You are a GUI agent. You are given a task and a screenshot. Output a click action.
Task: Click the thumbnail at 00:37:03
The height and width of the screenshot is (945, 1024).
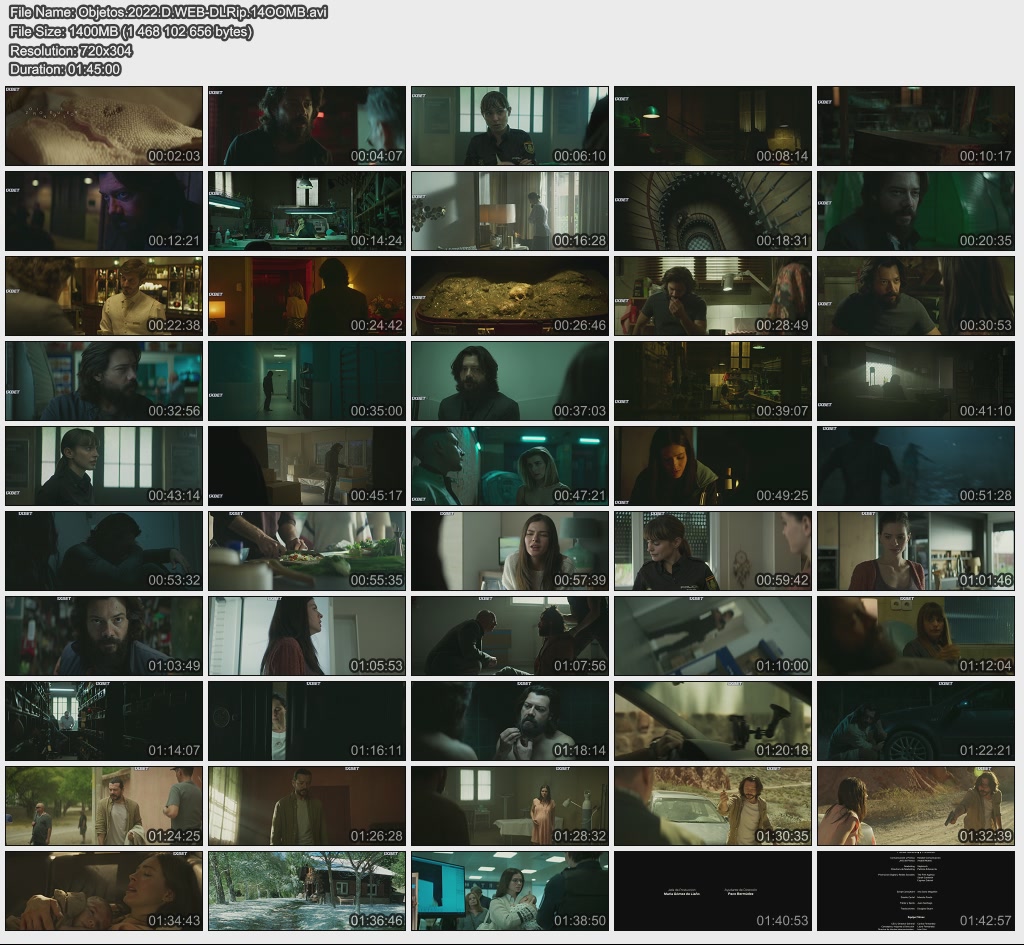(509, 381)
